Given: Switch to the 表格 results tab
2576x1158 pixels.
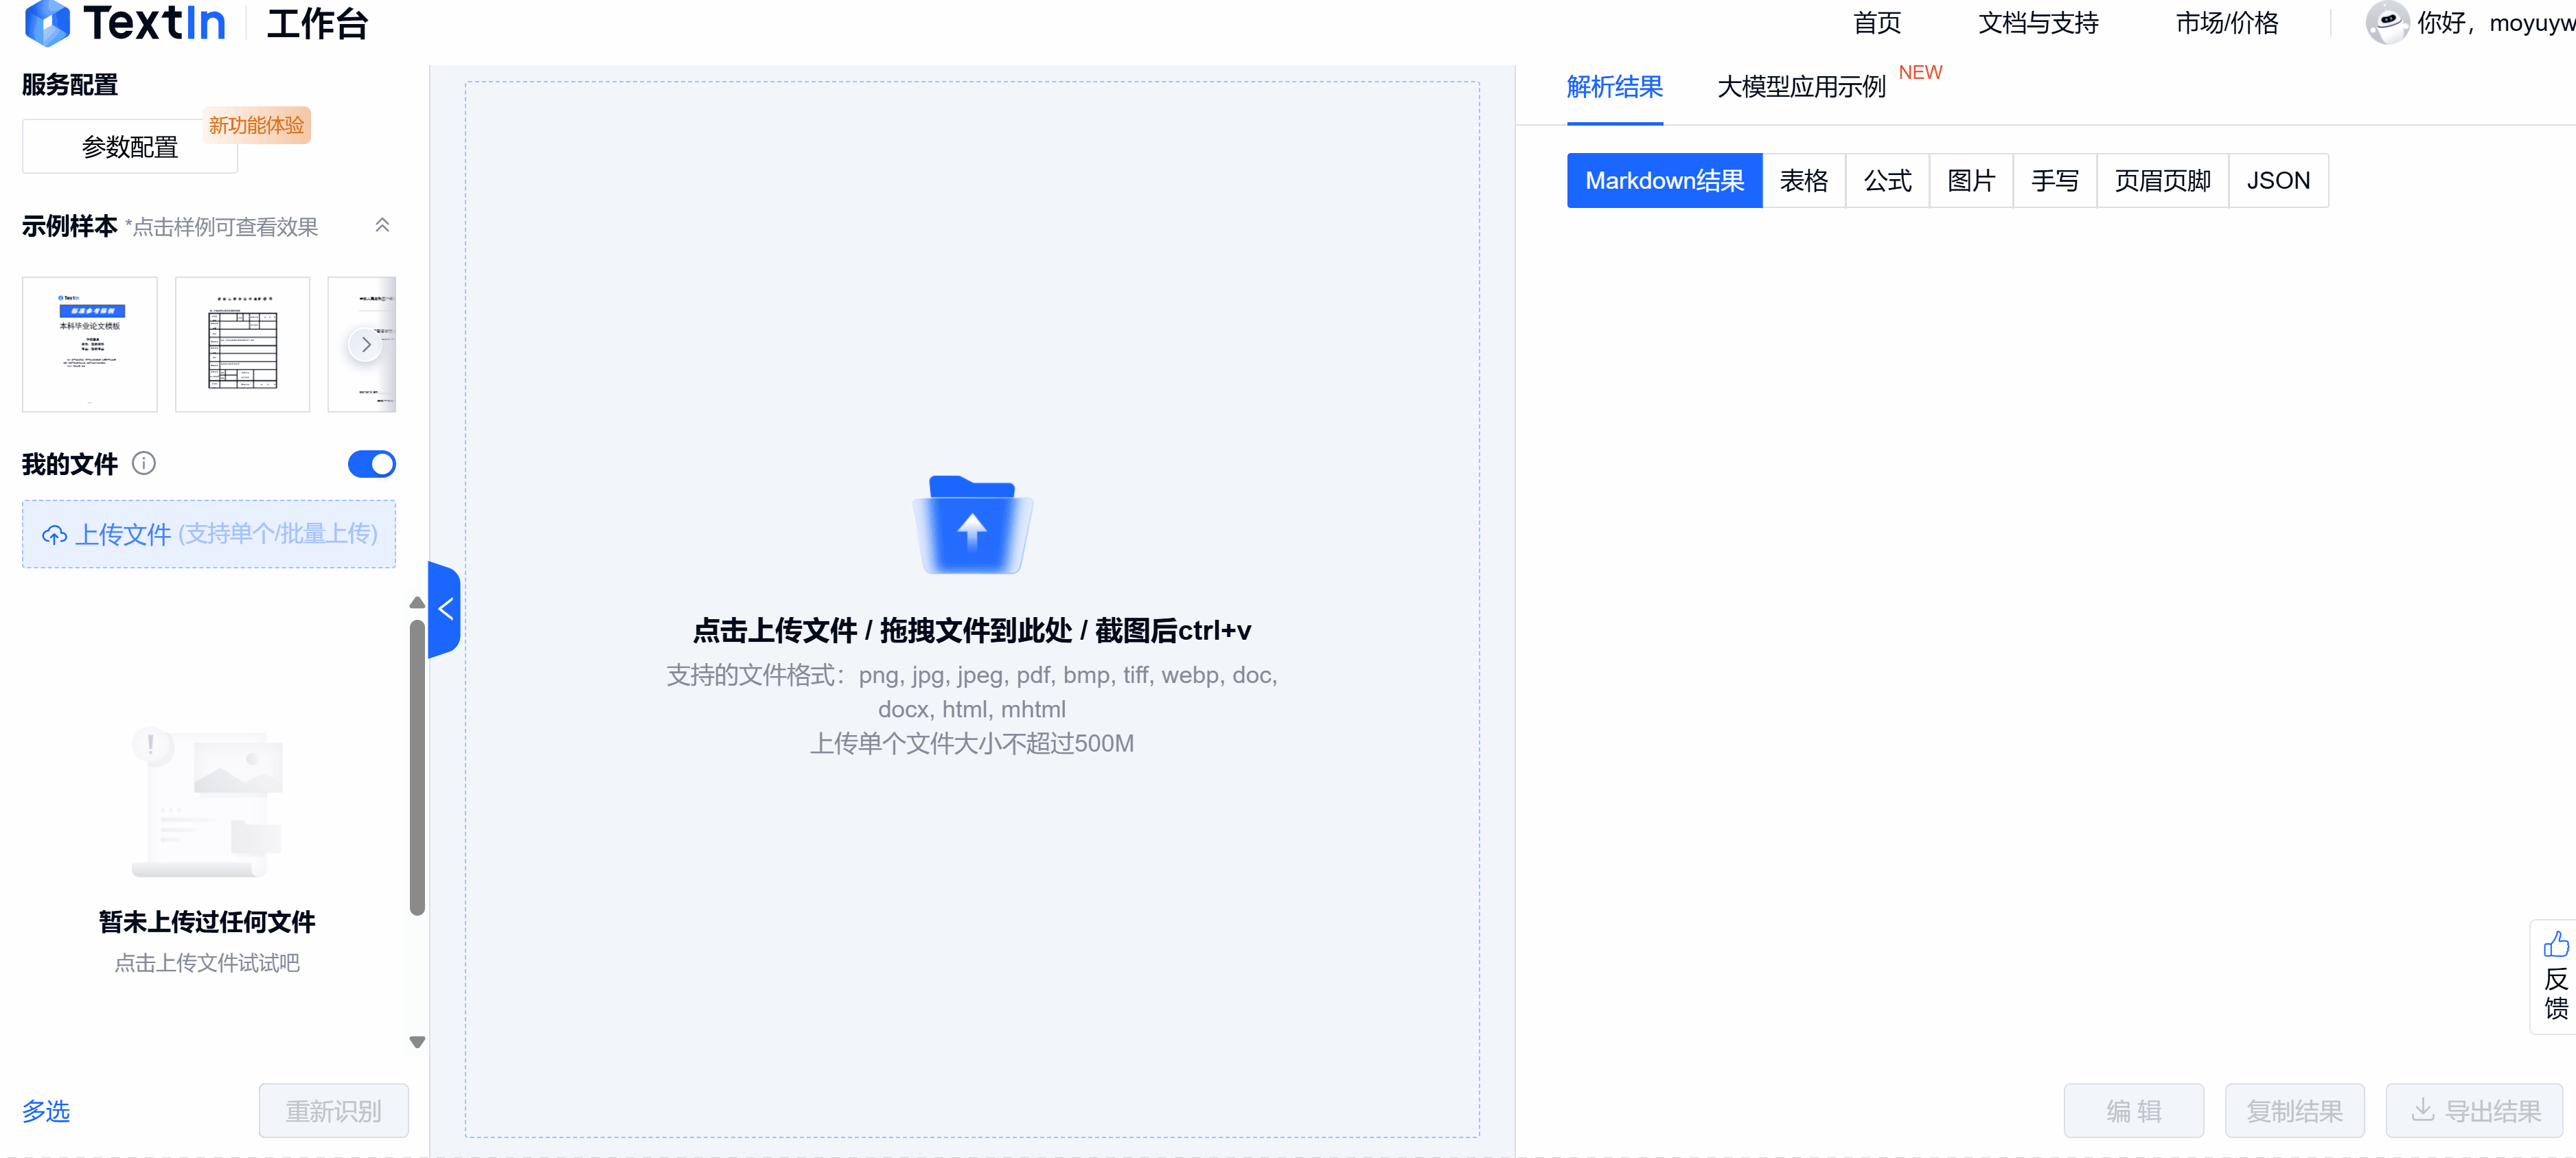Looking at the screenshot, I should (x=1804, y=180).
